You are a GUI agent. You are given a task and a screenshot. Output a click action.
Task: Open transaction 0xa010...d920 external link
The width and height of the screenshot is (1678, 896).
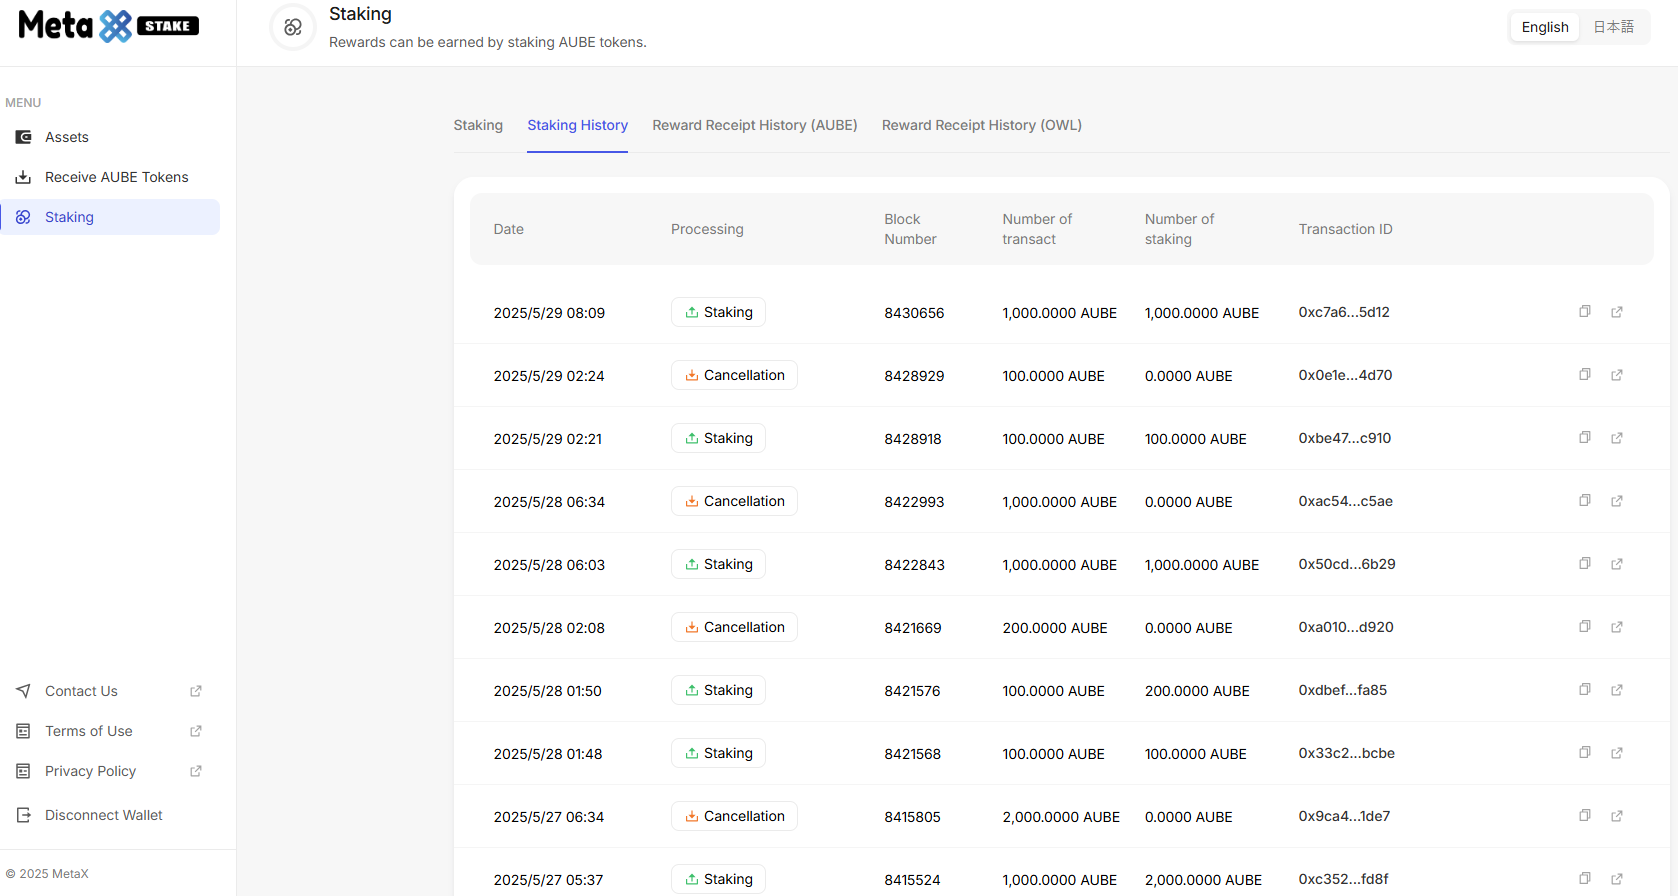pyautogui.click(x=1616, y=627)
